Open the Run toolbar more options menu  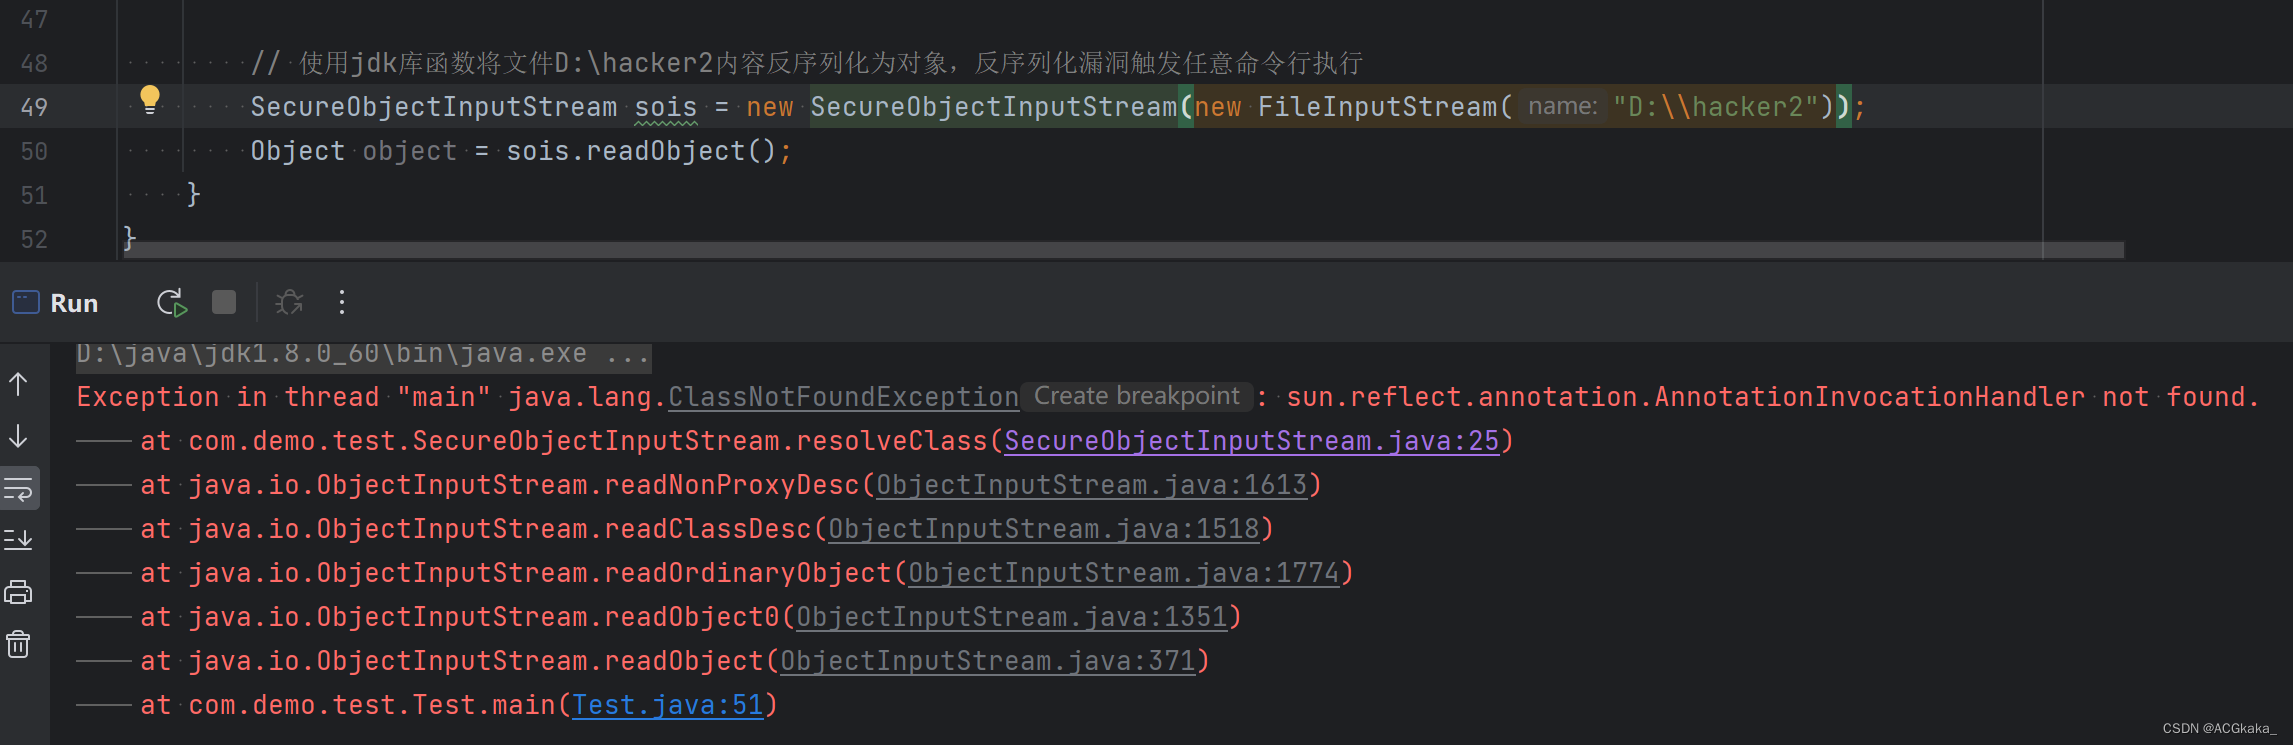tap(342, 302)
